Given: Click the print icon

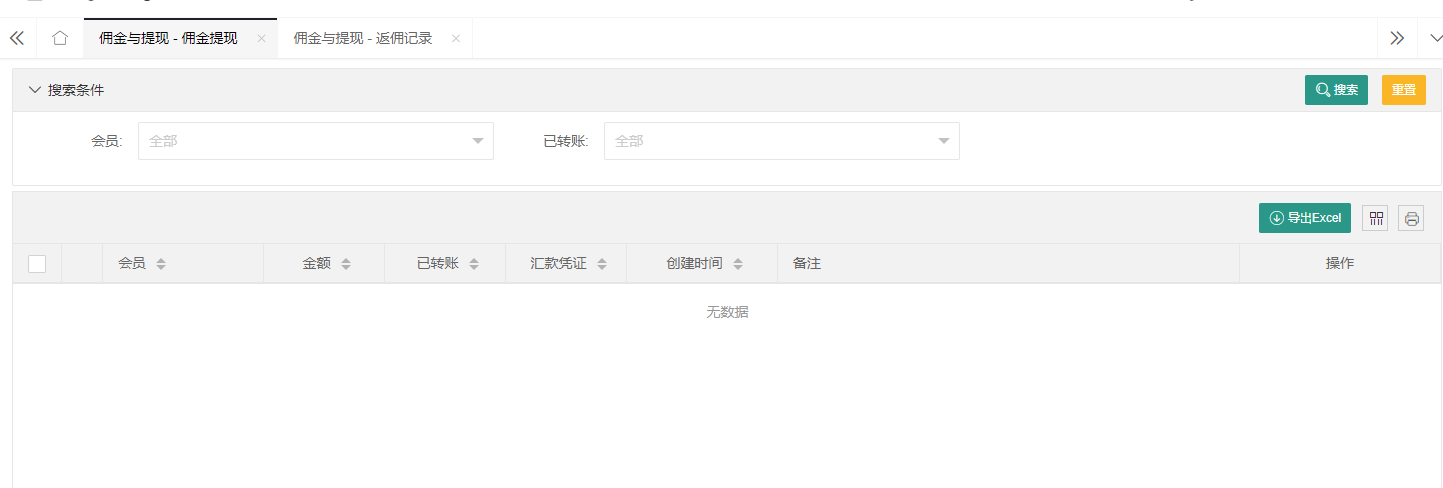Looking at the screenshot, I should click(1411, 218).
